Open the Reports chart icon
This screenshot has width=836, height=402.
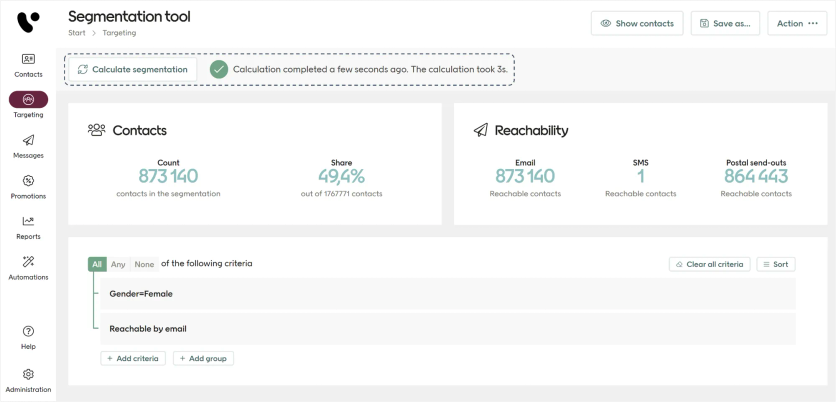point(28,222)
